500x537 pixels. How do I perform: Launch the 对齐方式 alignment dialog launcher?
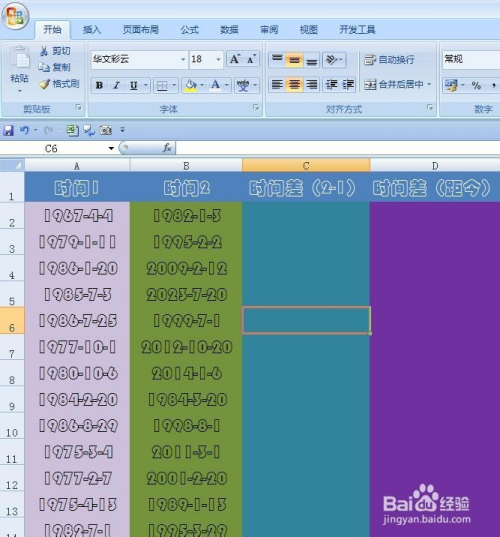point(429,108)
